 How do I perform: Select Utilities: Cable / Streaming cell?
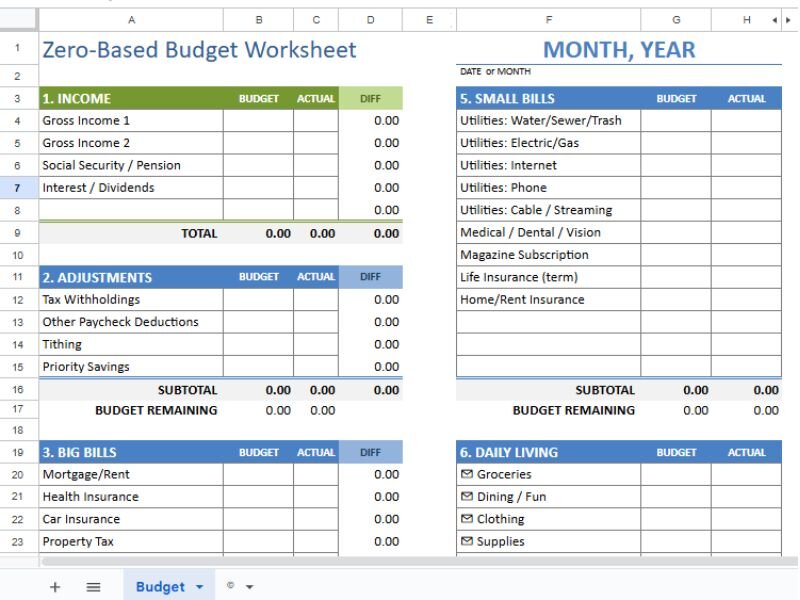548,210
